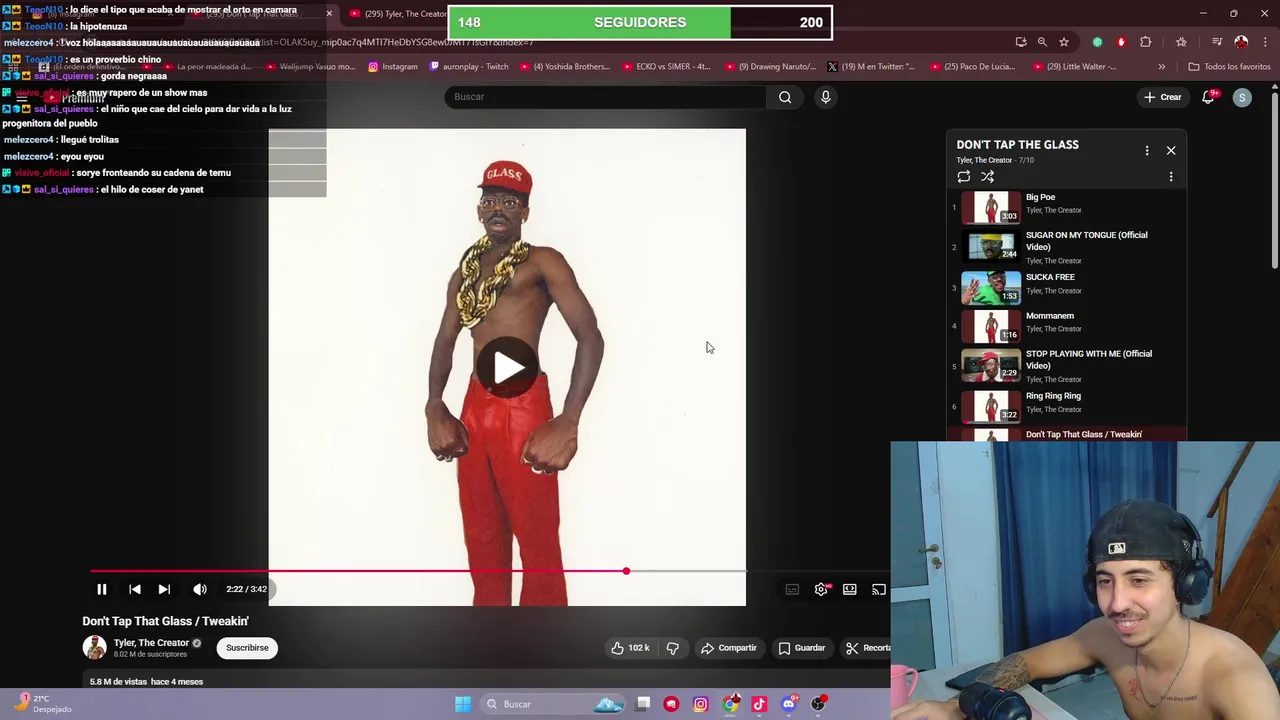Toggle subtitles captions button in player
Image resolution: width=1280 pixels, height=720 pixels.
click(x=792, y=589)
